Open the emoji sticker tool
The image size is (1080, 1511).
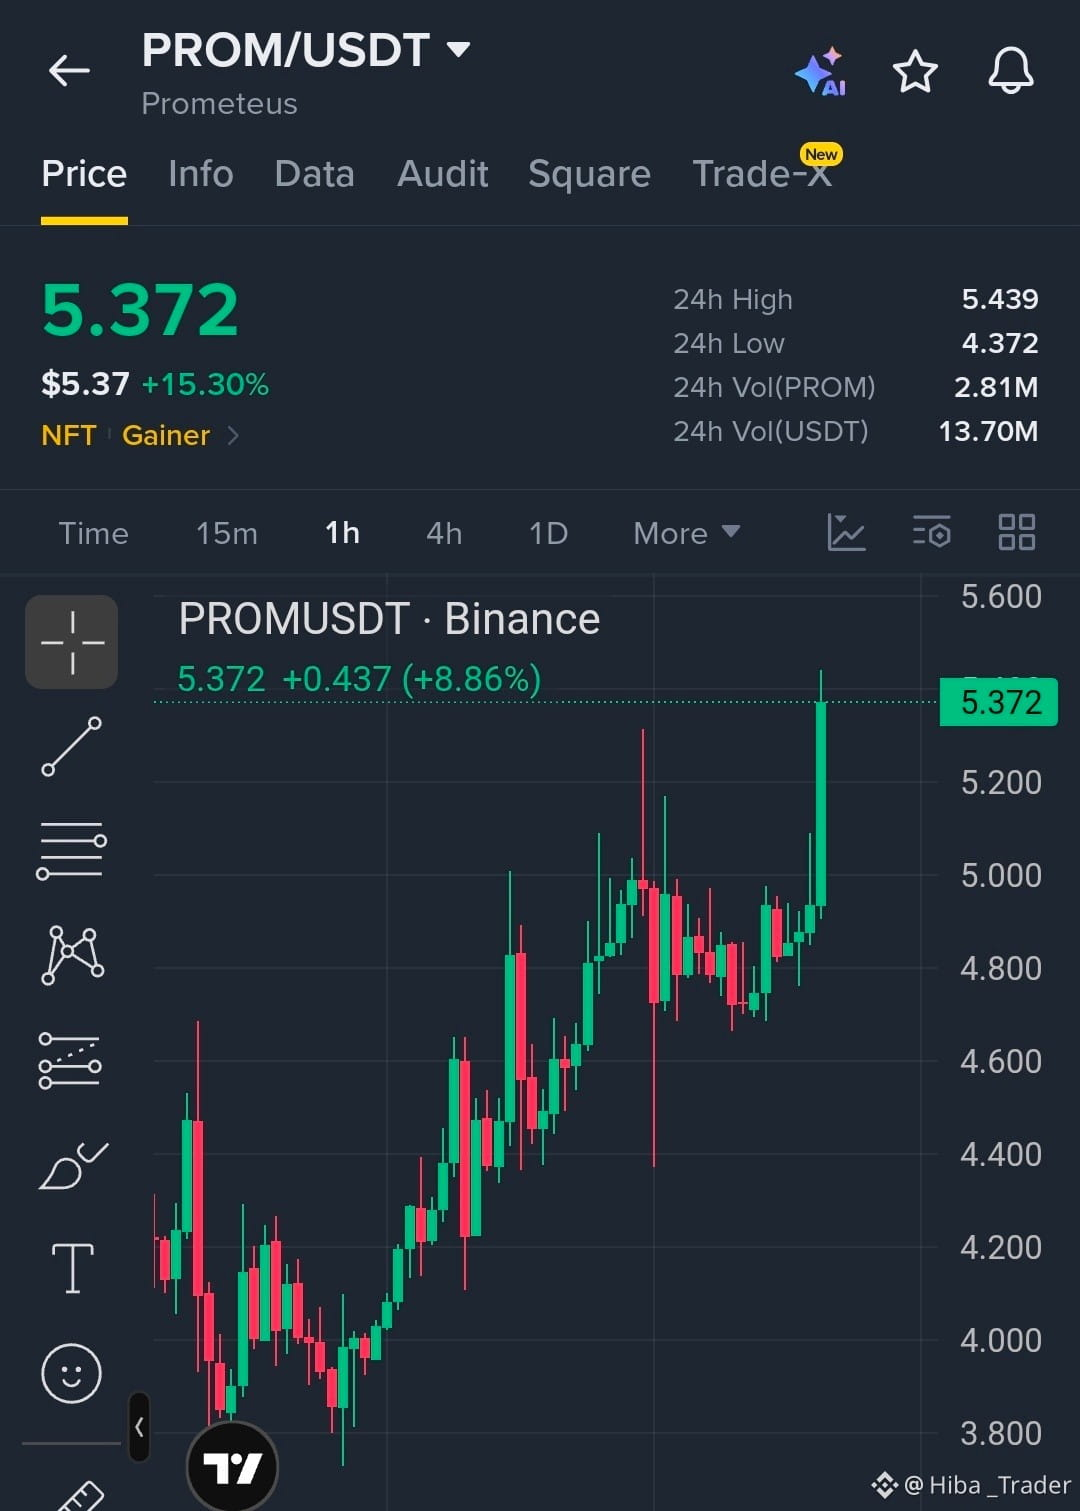tap(71, 1373)
